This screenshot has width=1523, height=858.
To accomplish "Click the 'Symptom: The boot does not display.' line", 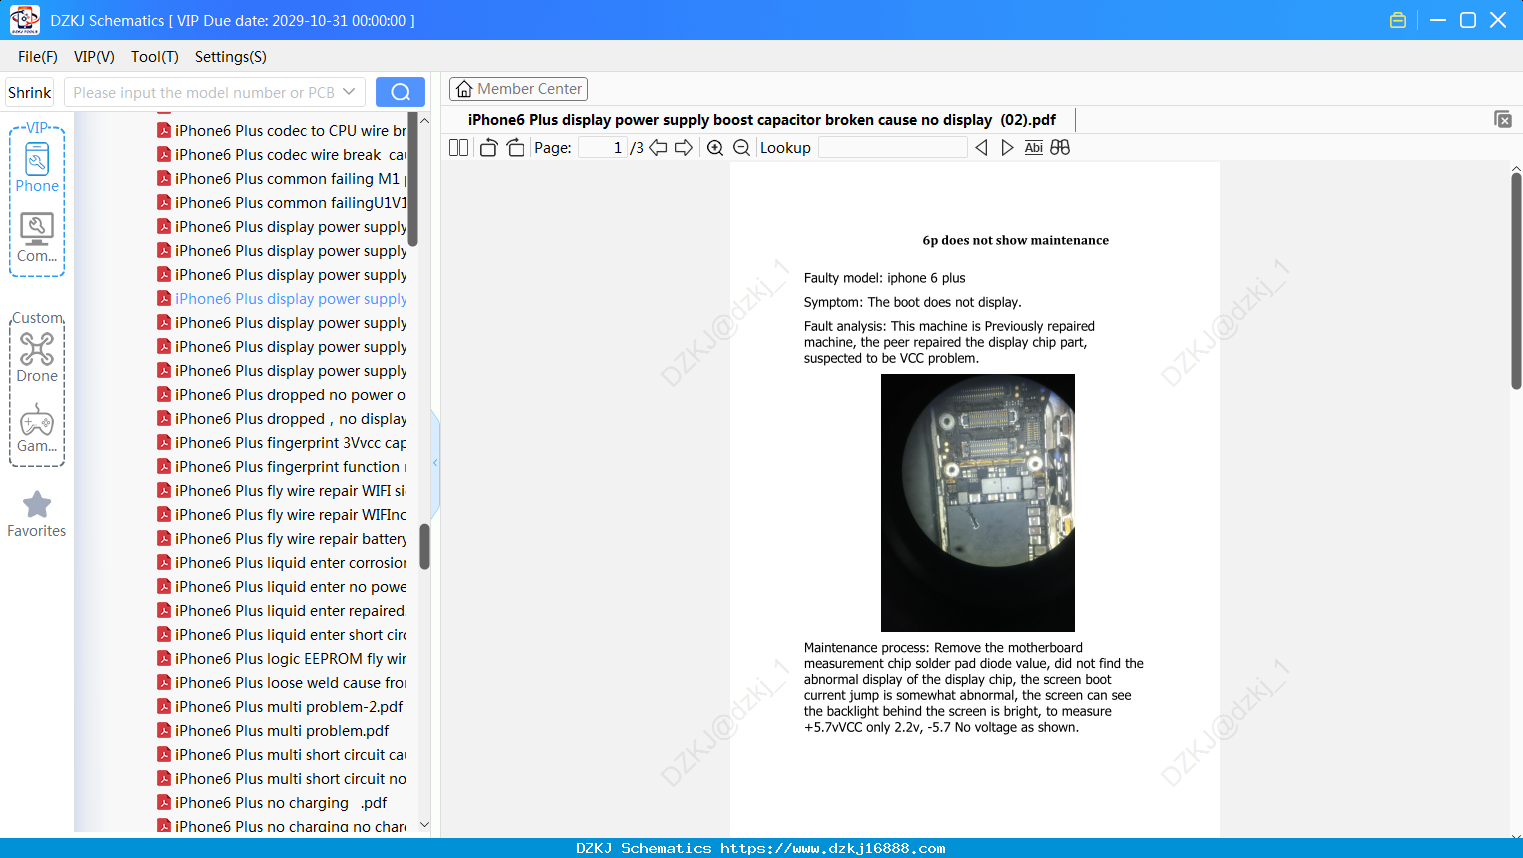I will coord(912,302).
